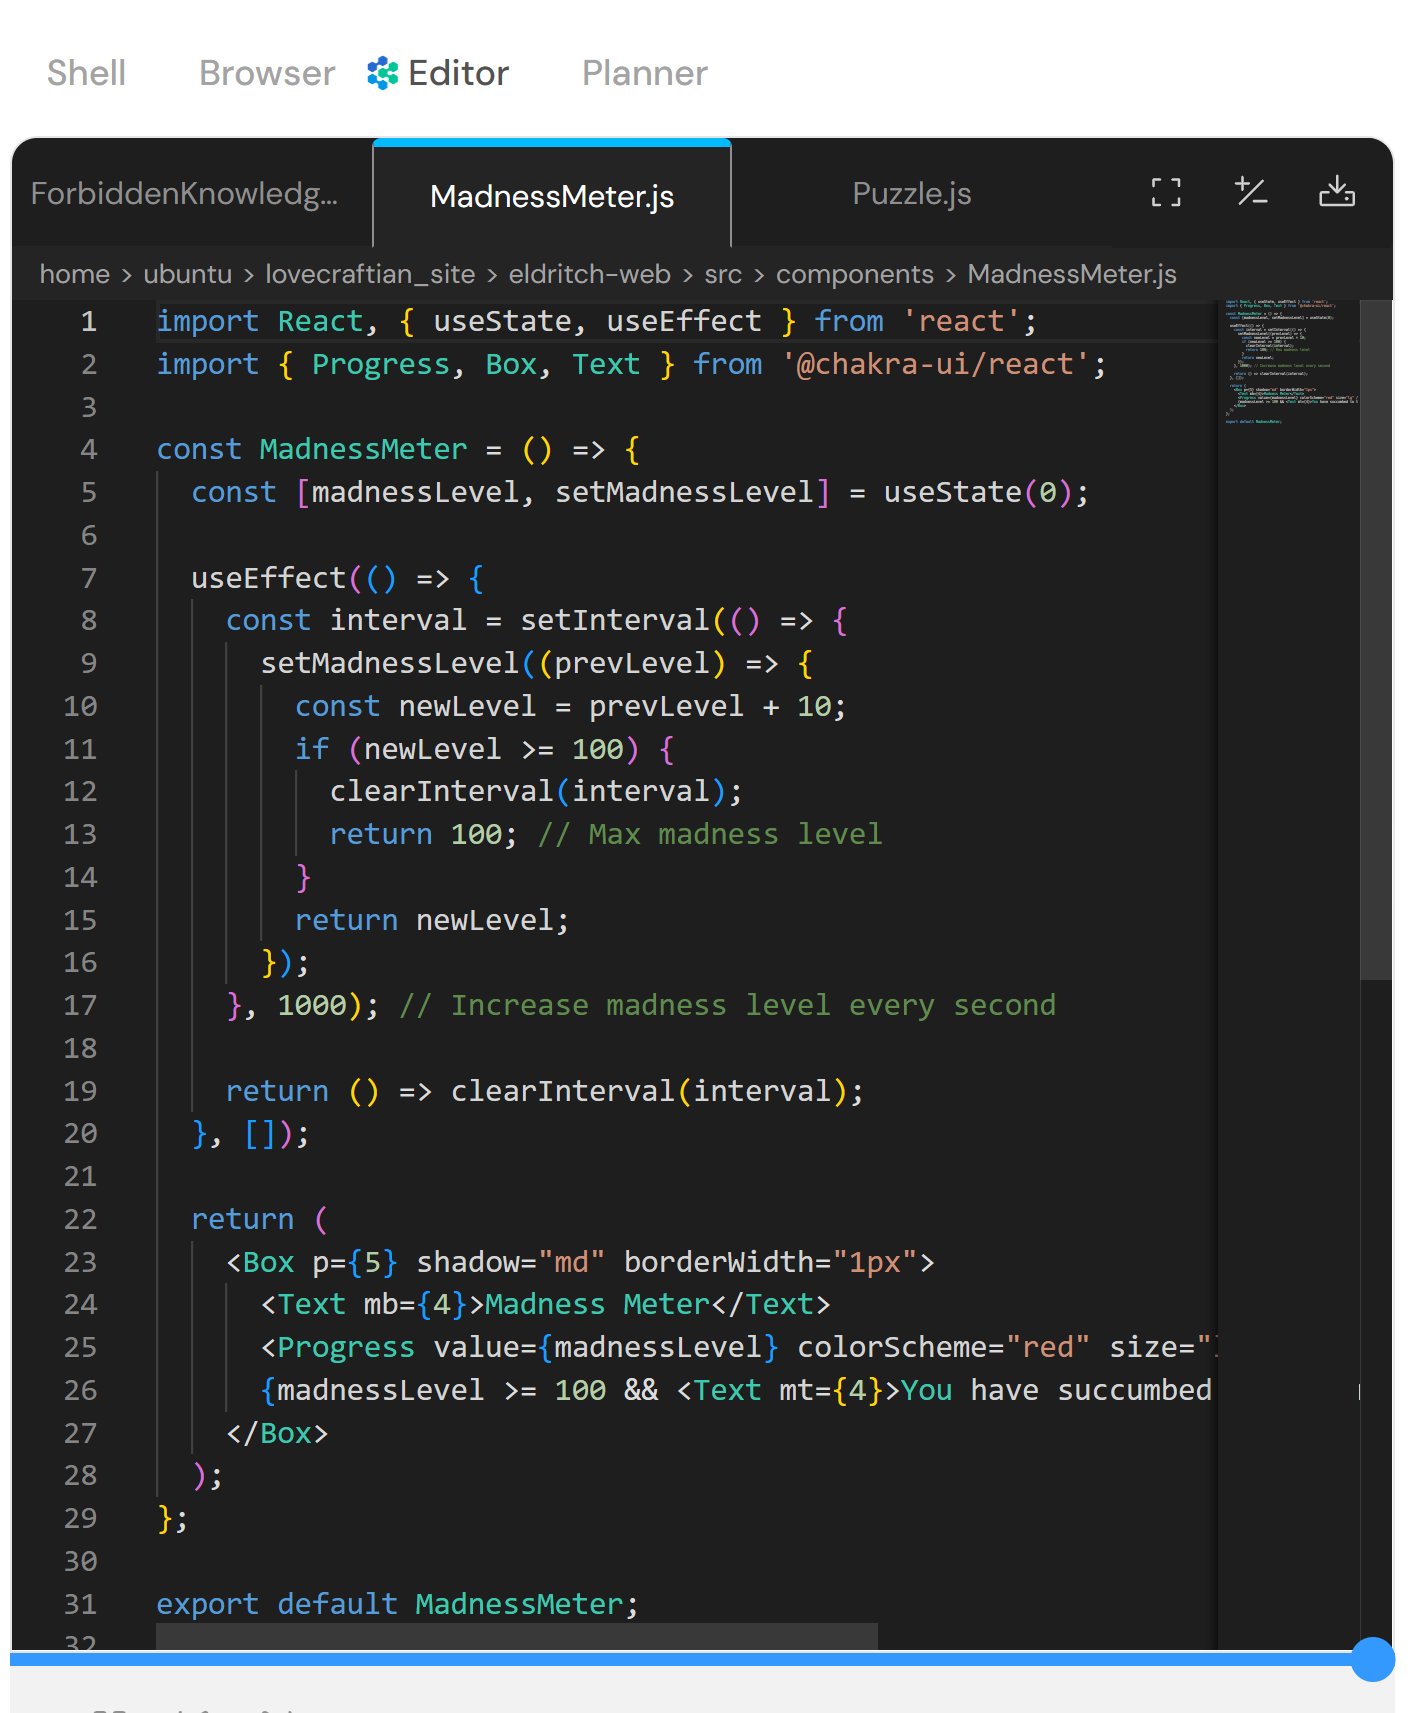Click line number 1 in gutter
This screenshot has height=1713, width=1427.
click(x=89, y=321)
